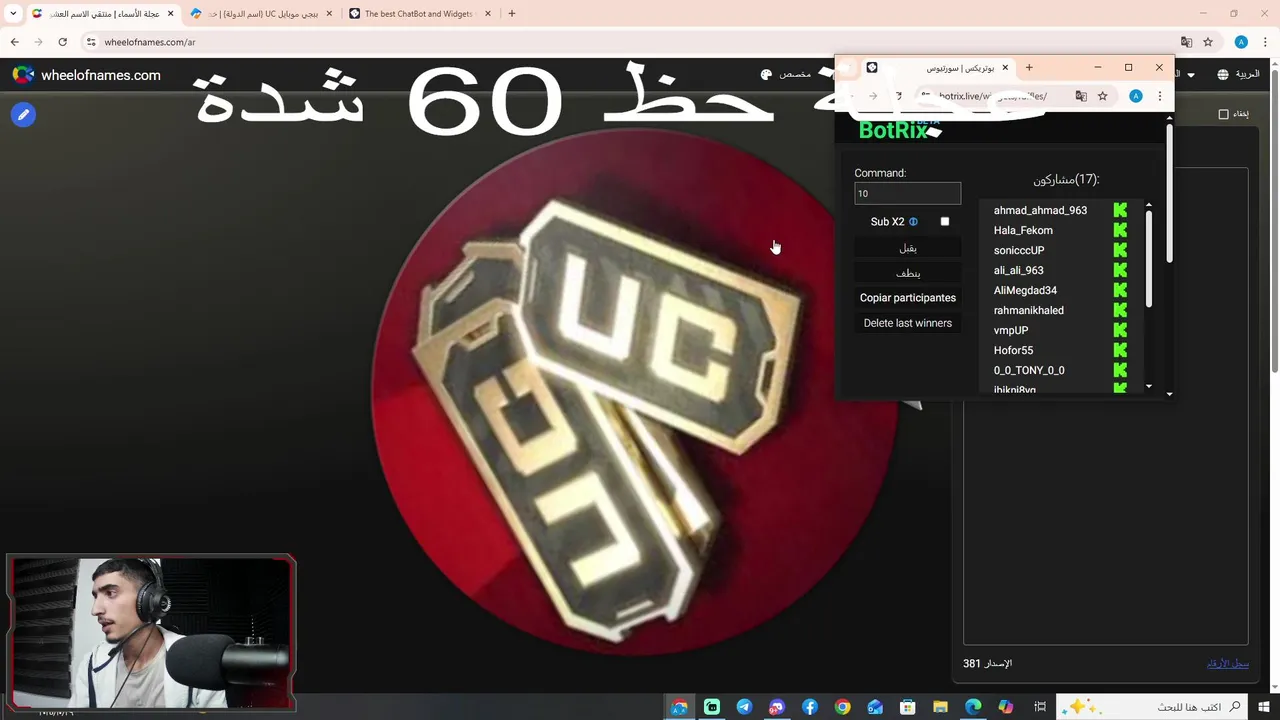
Task: Switch to The best ChatBot and Widgets tab
Action: [421, 14]
